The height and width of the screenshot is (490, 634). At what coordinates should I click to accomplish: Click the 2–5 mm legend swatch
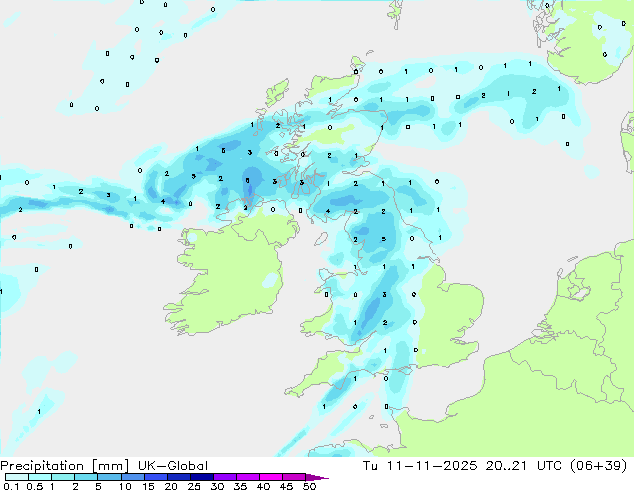pyautogui.click(x=86, y=477)
